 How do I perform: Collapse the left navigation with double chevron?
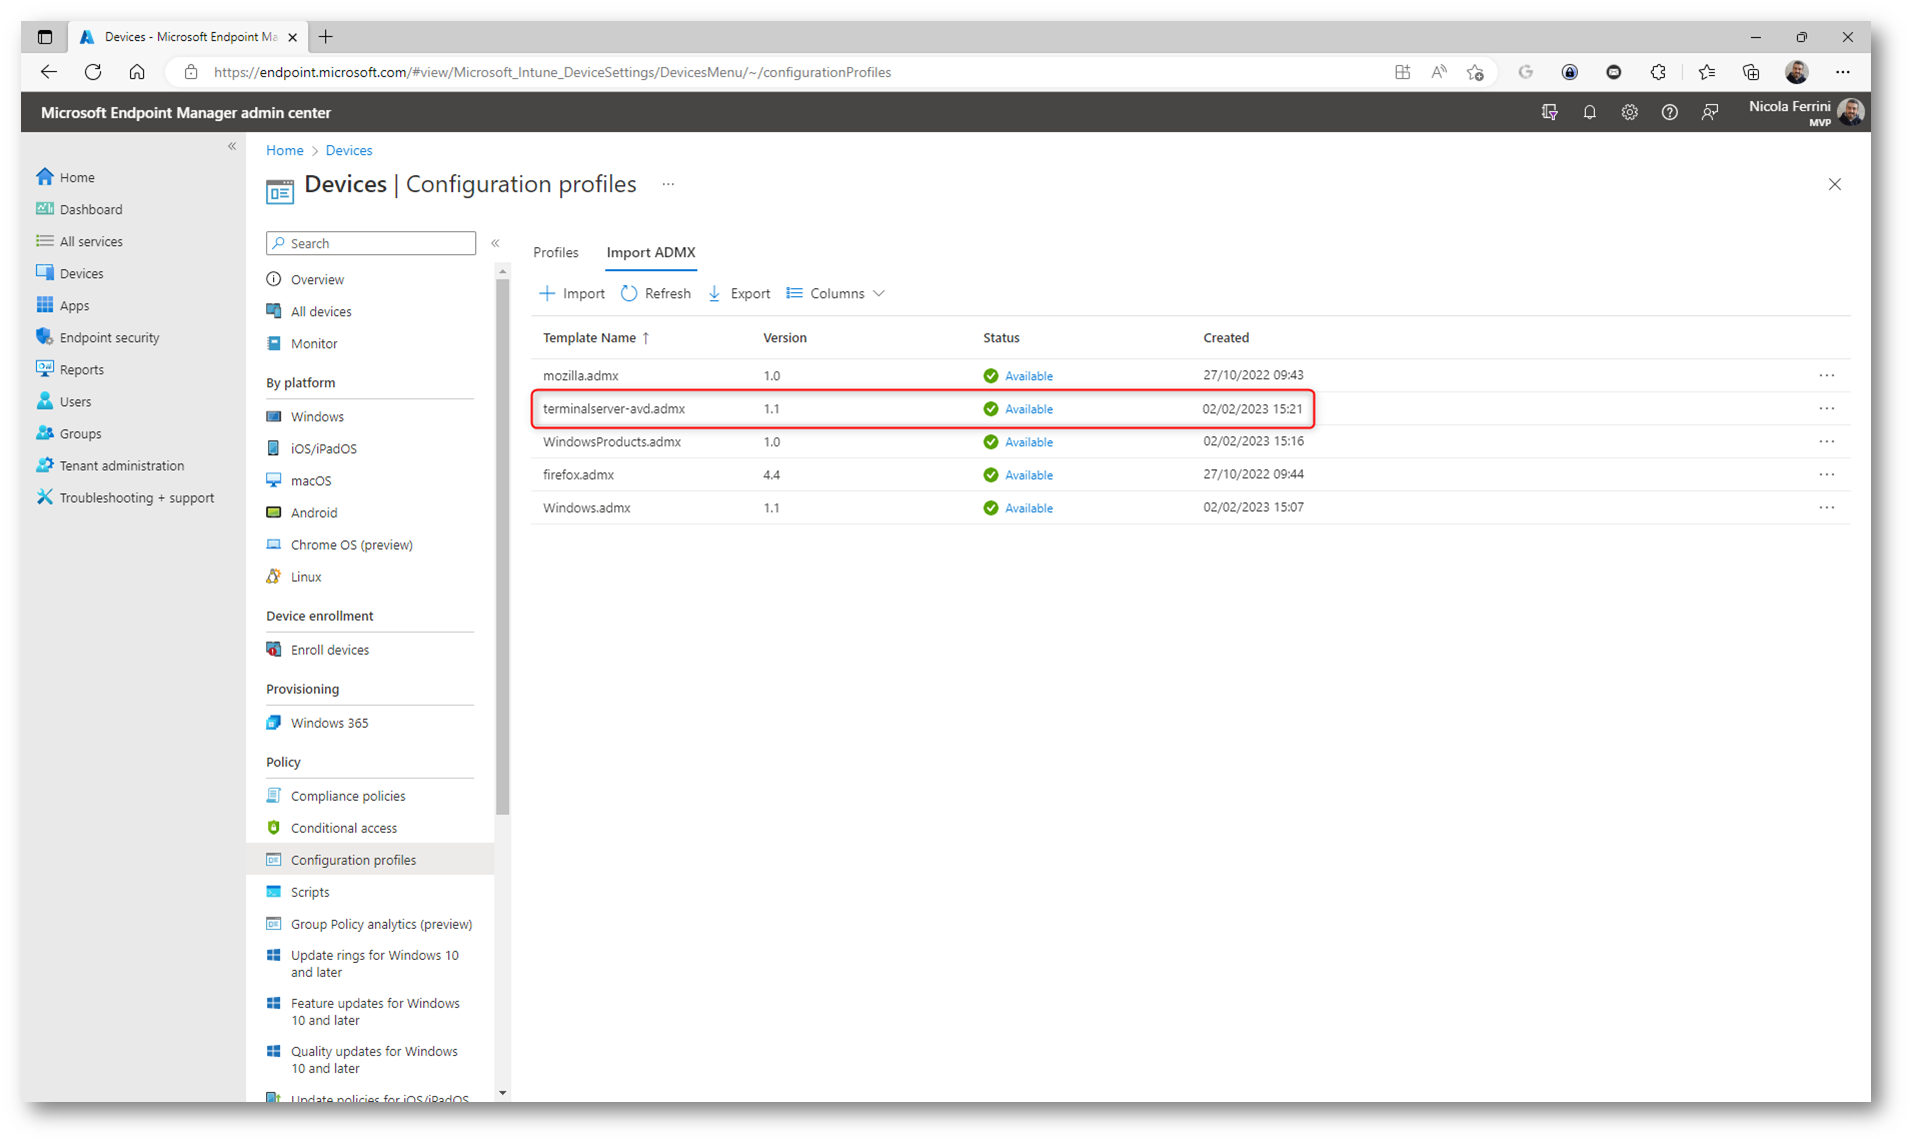coord(232,146)
